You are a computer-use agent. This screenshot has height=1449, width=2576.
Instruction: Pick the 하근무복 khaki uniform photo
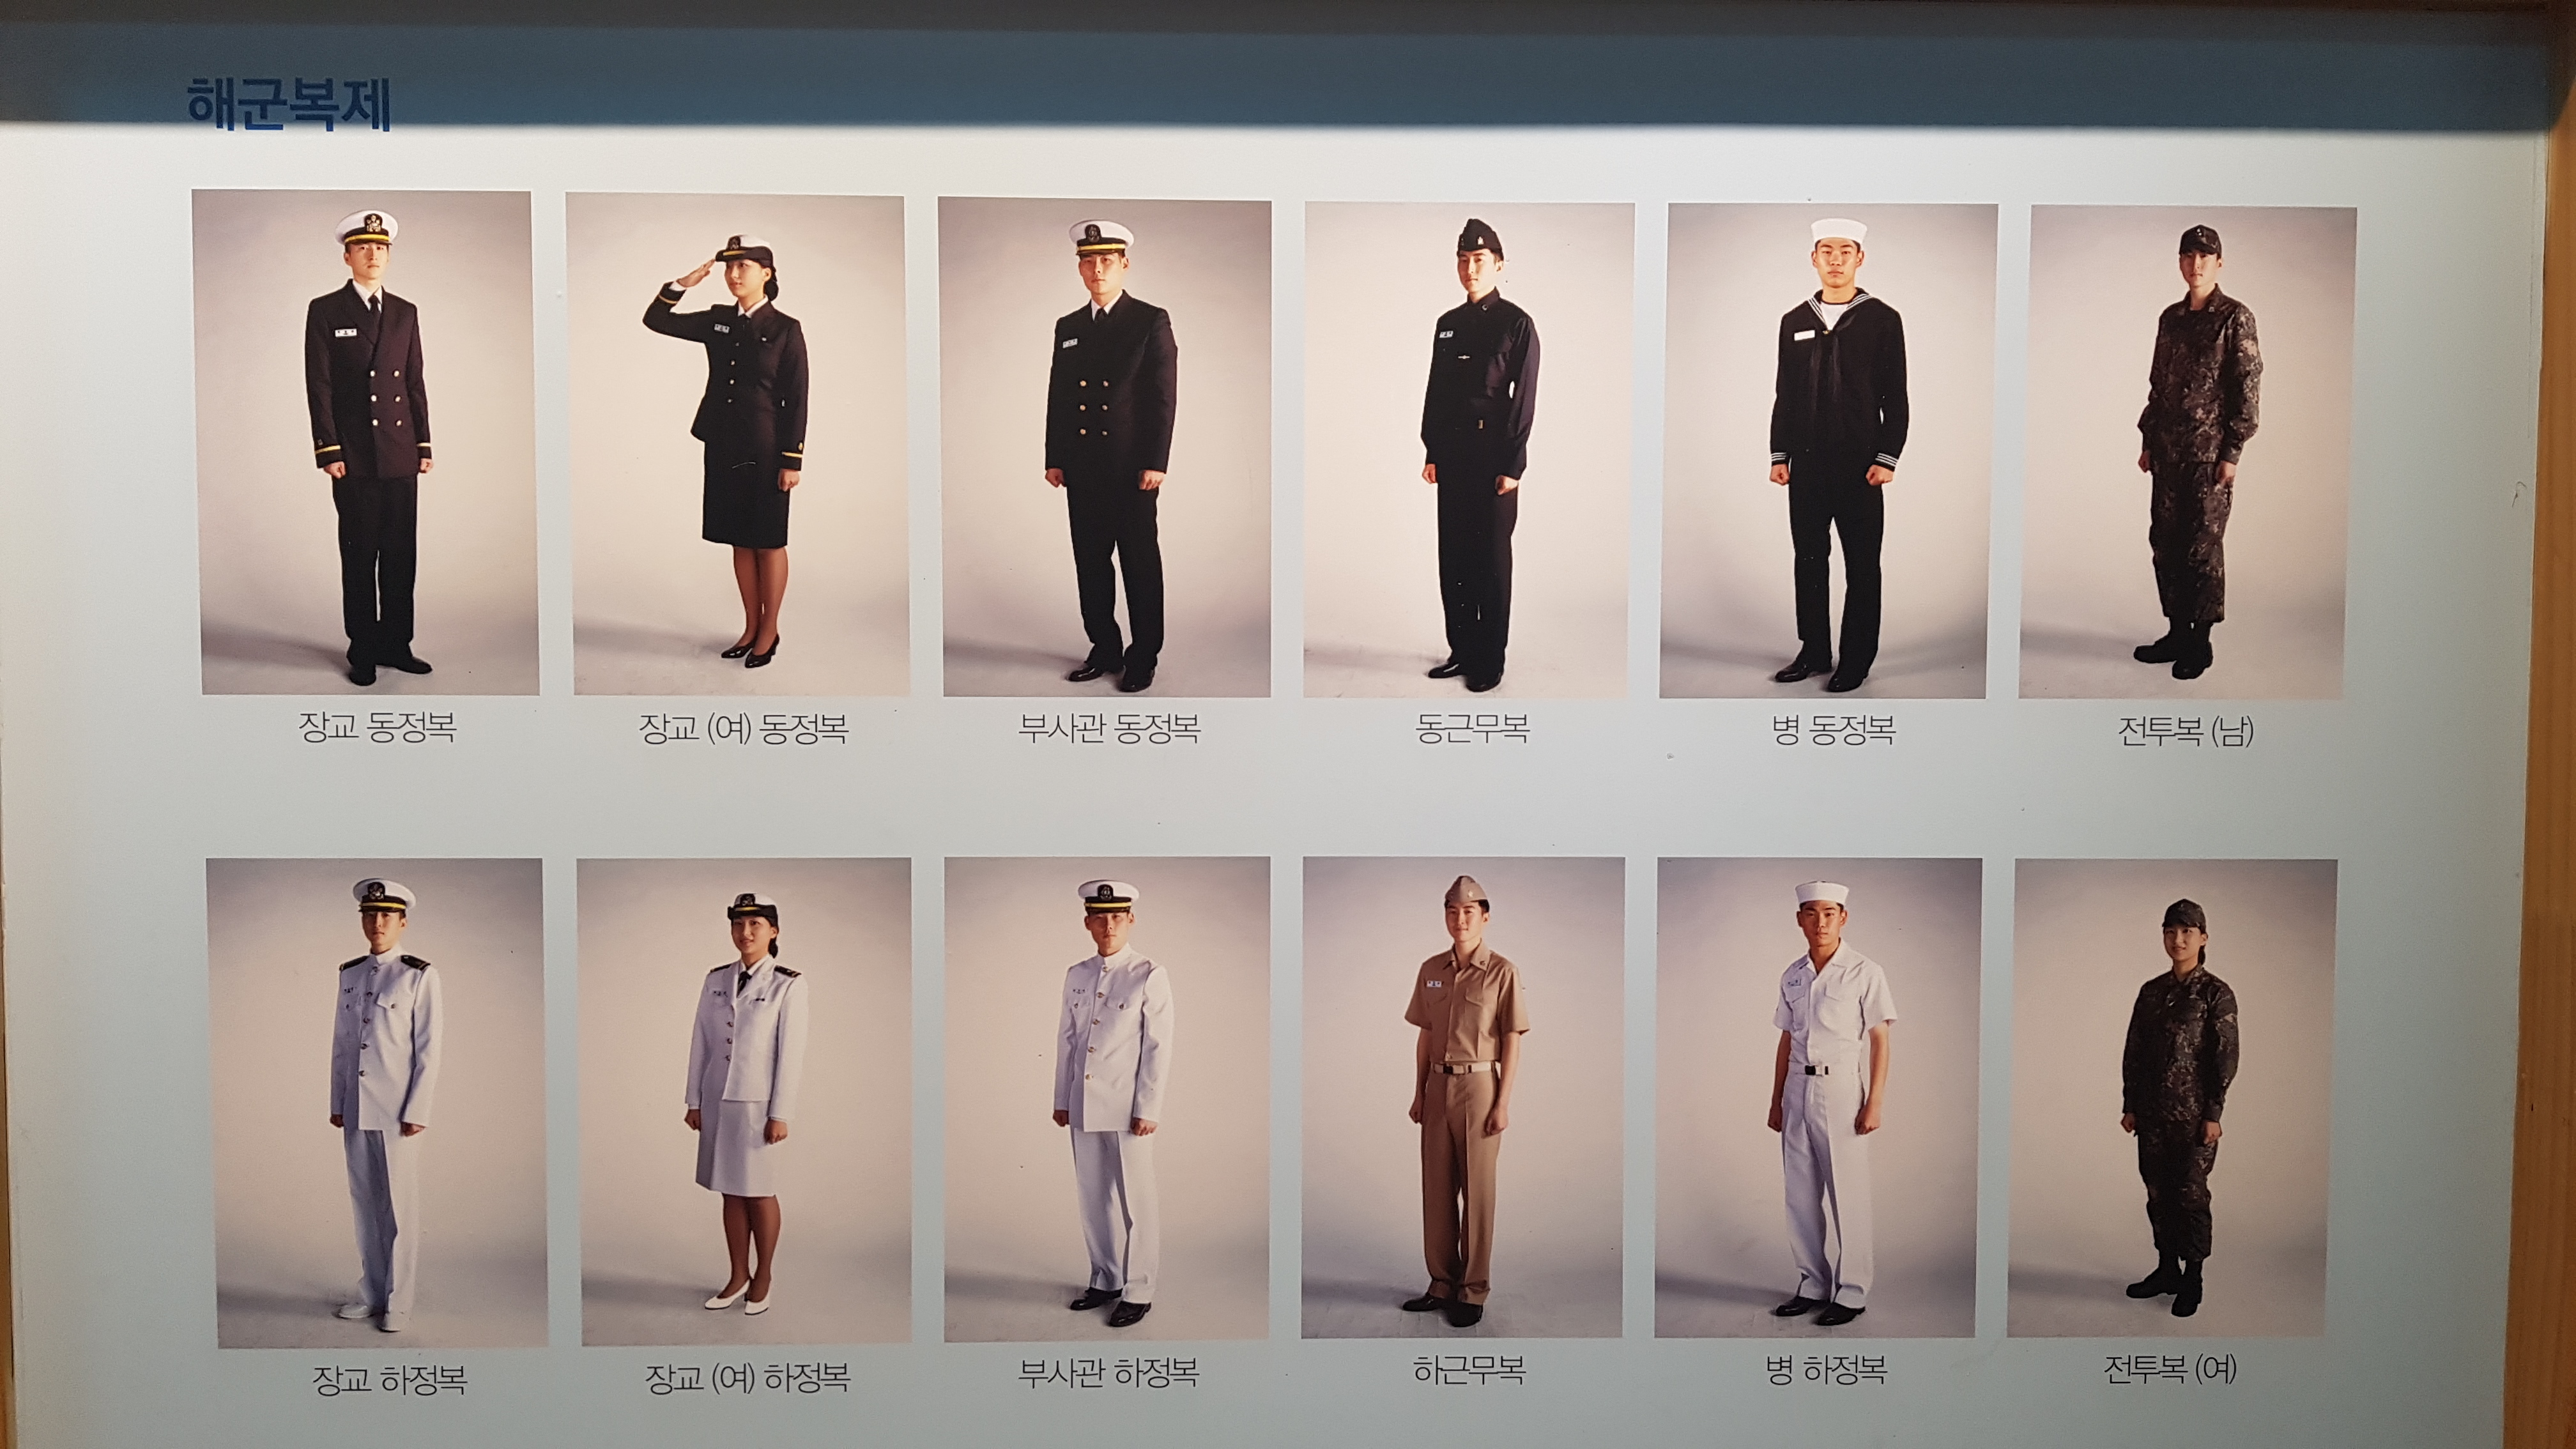point(1463,1098)
